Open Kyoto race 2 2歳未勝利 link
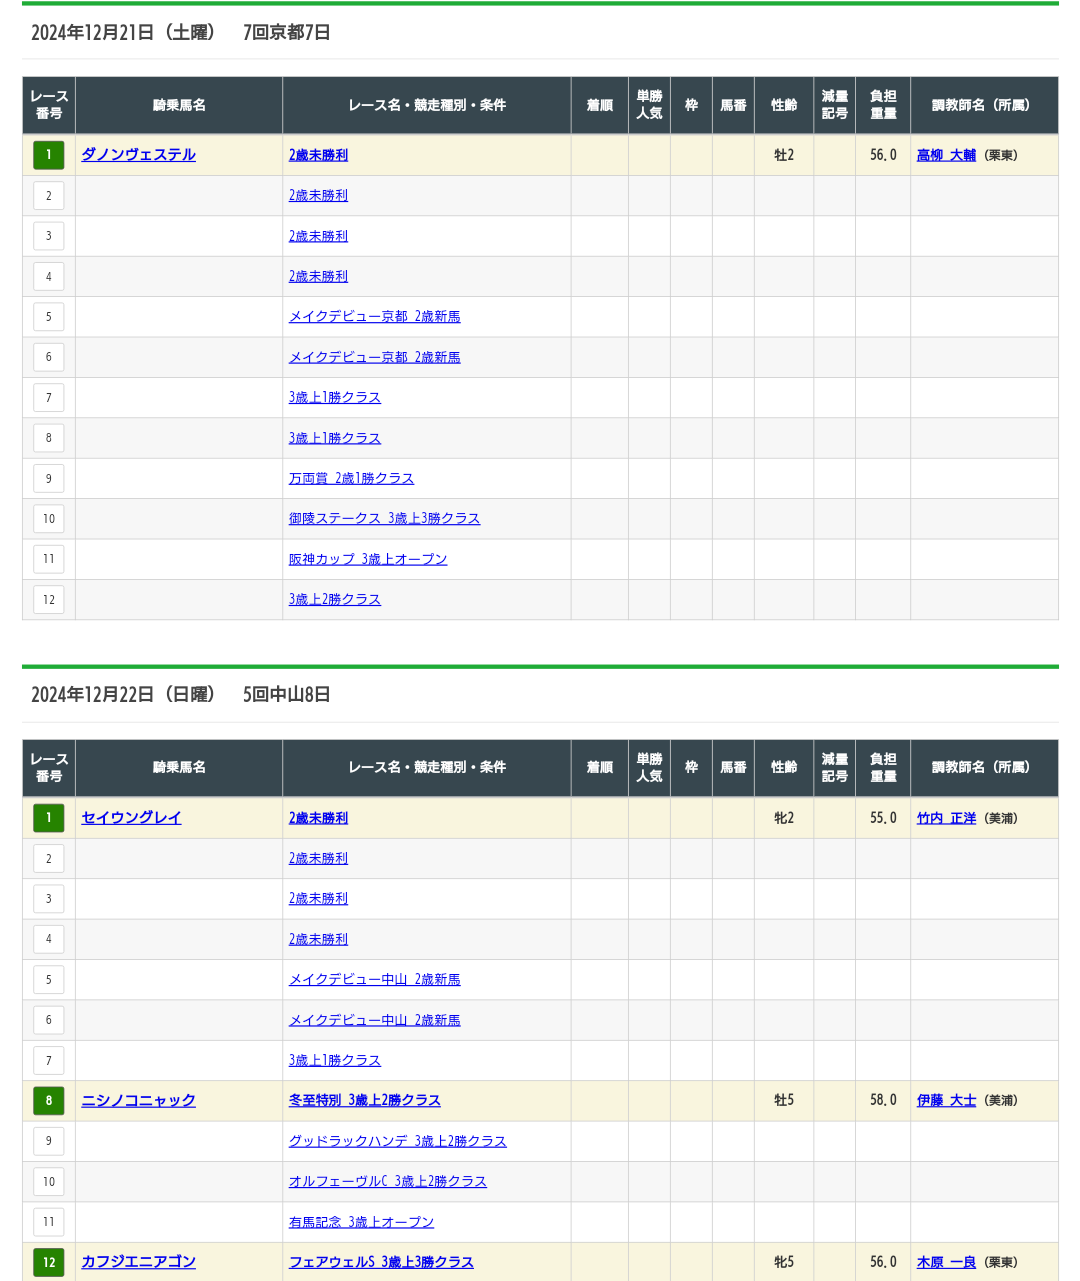Screen dimensions: 1080x1281 tap(318, 196)
